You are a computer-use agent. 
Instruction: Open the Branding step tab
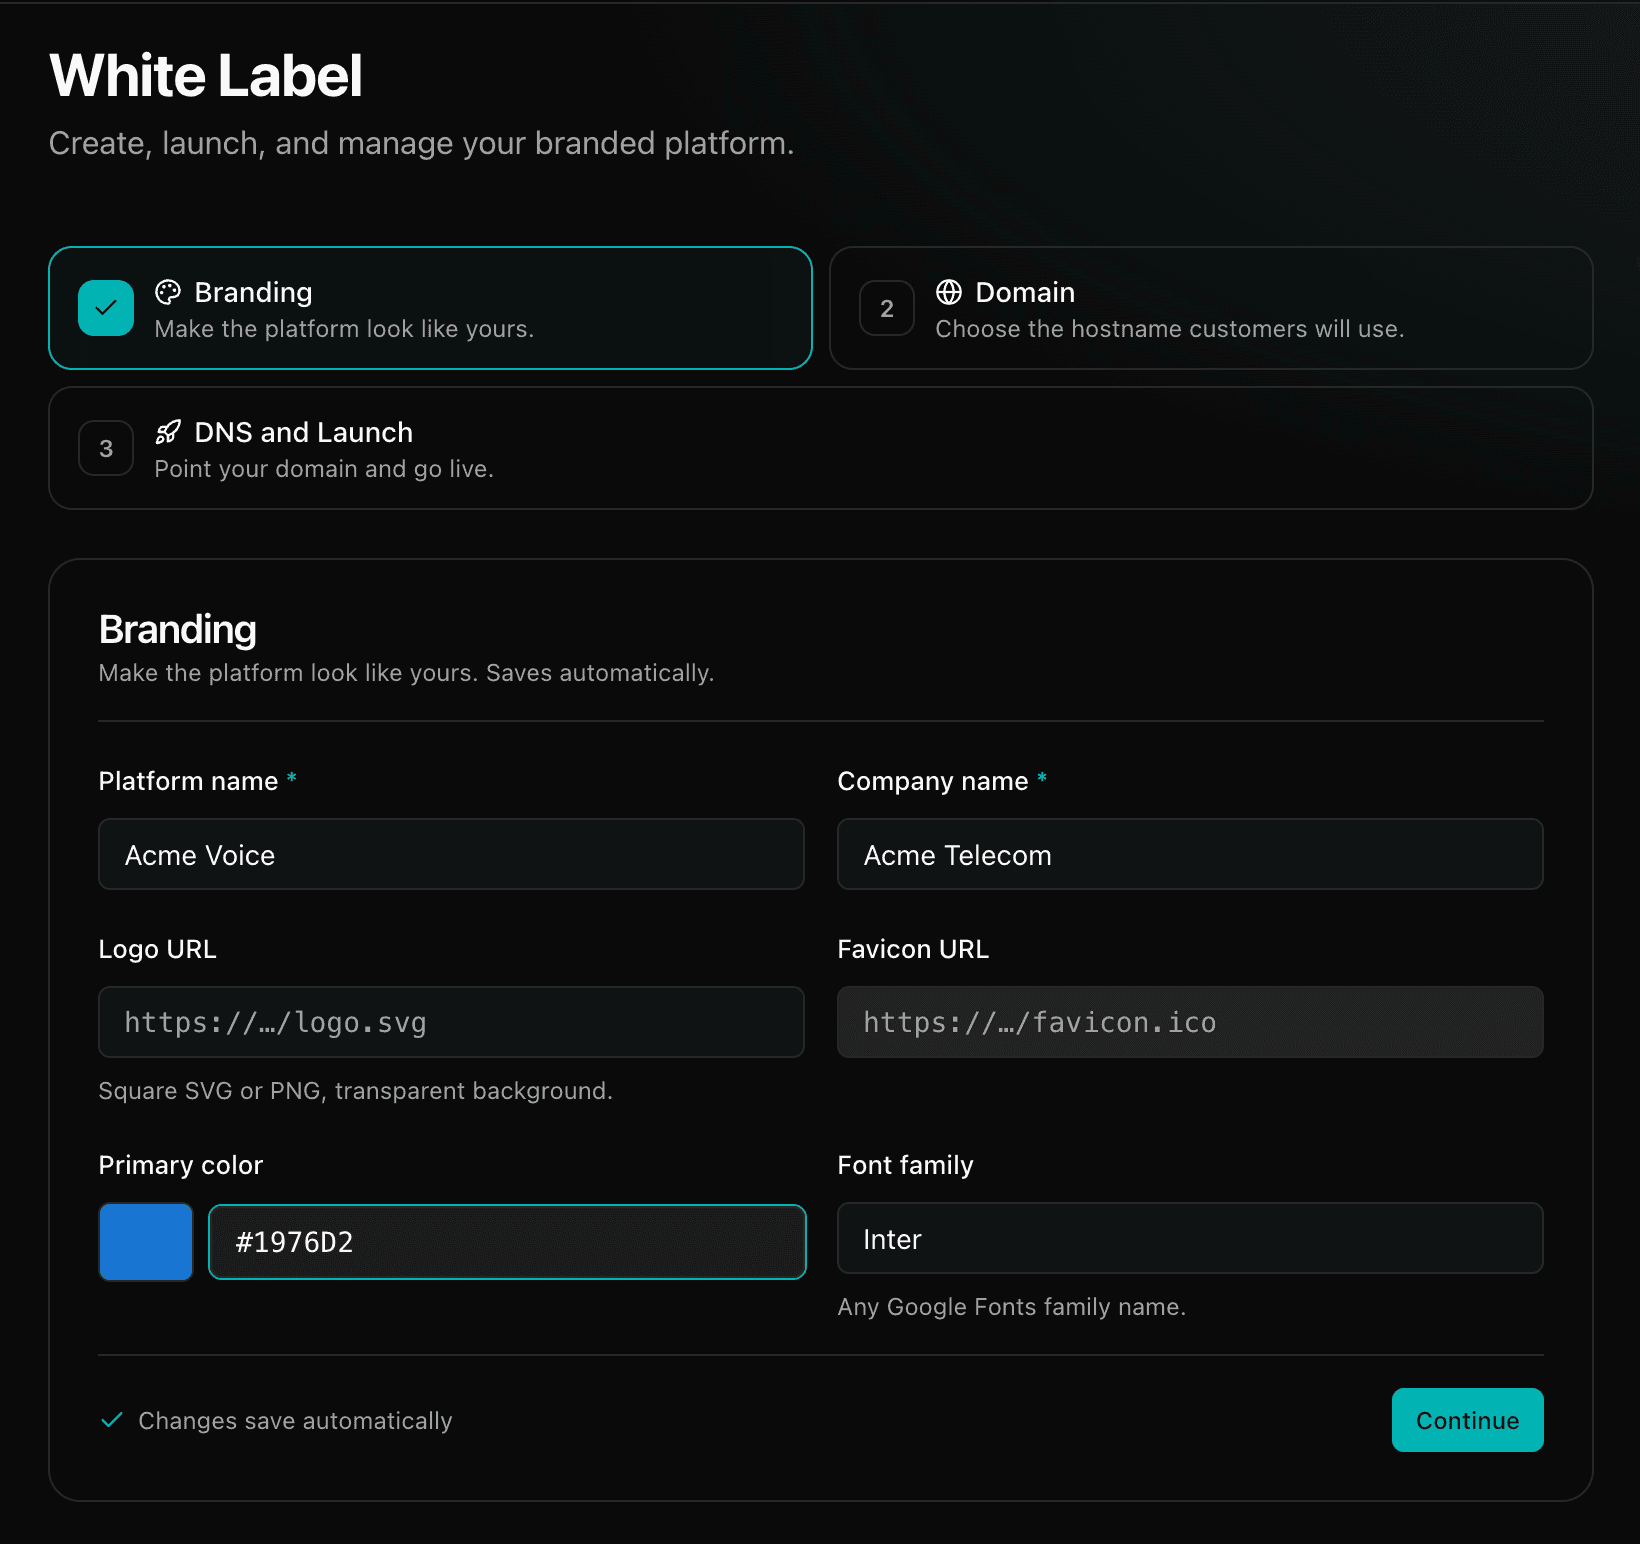[430, 308]
